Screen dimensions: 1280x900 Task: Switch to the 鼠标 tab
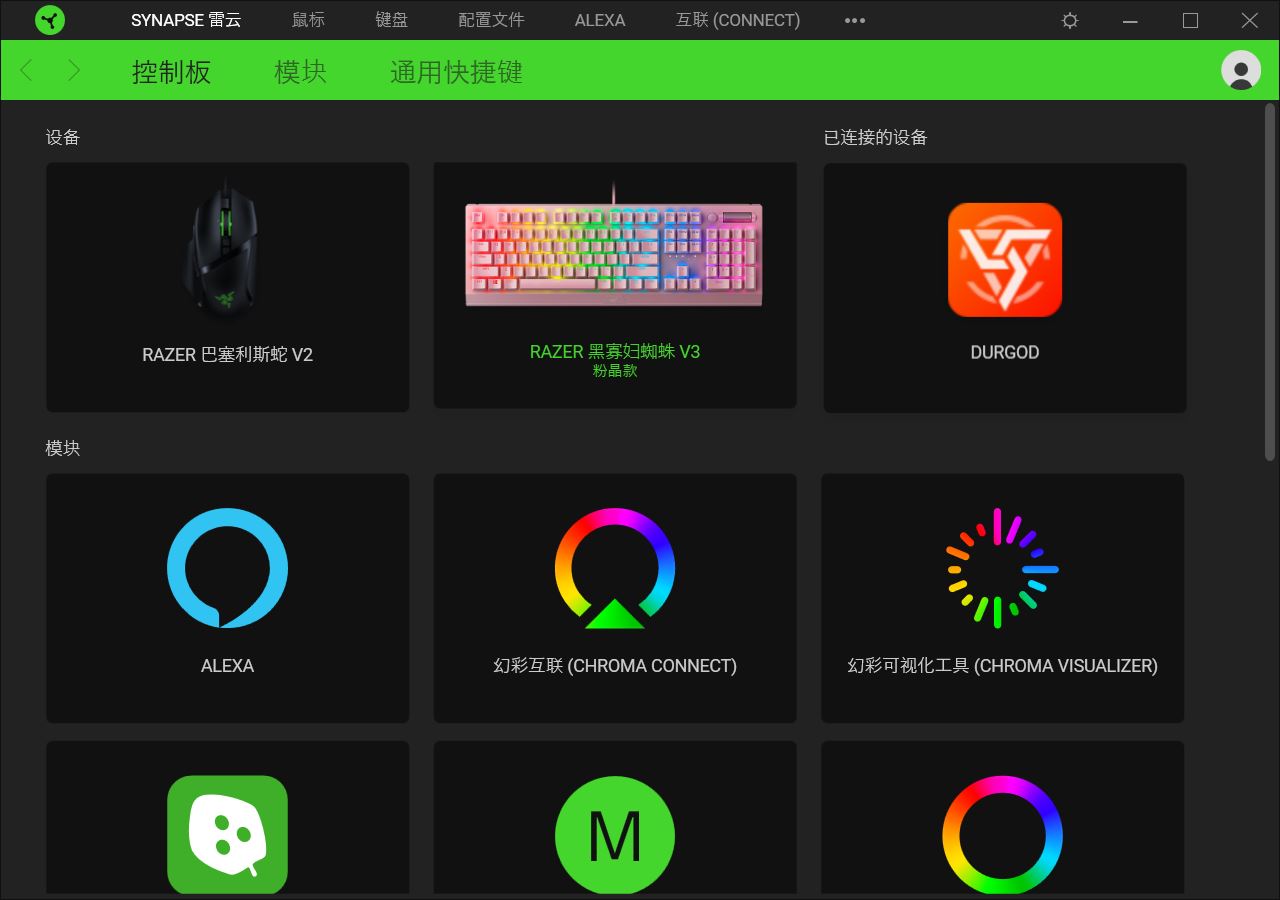308,20
